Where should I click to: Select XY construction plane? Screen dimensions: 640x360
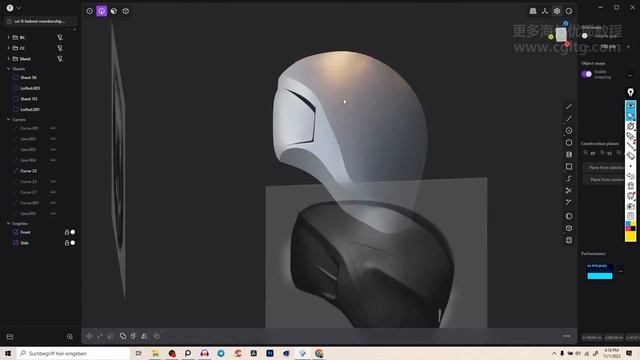pos(590,153)
